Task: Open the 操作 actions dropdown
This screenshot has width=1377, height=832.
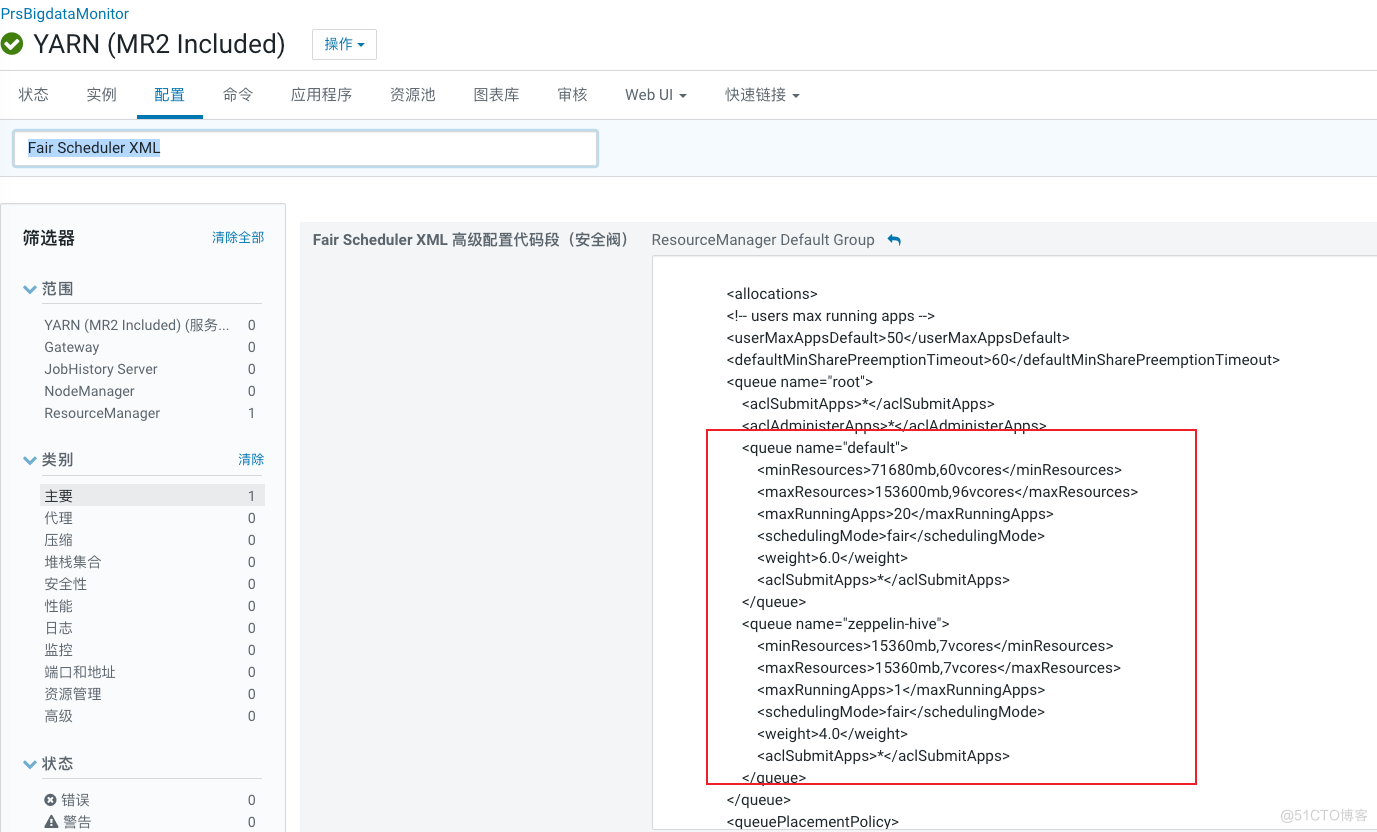Action: (344, 44)
